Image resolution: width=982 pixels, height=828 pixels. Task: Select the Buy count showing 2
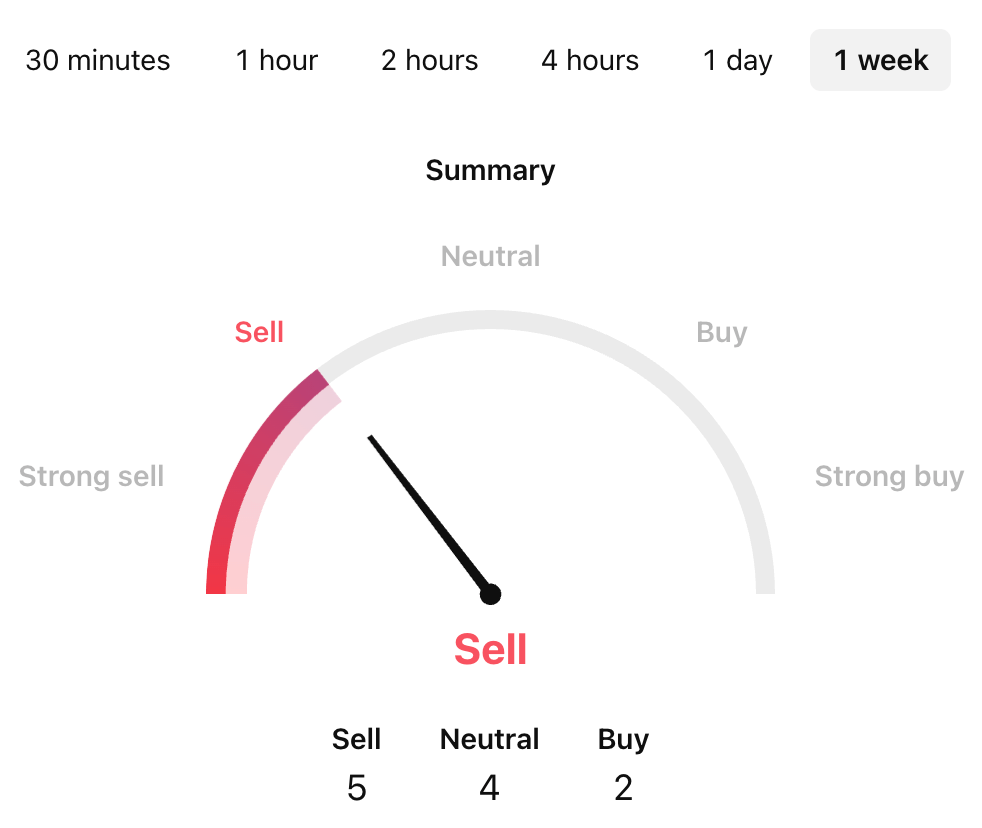623,787
